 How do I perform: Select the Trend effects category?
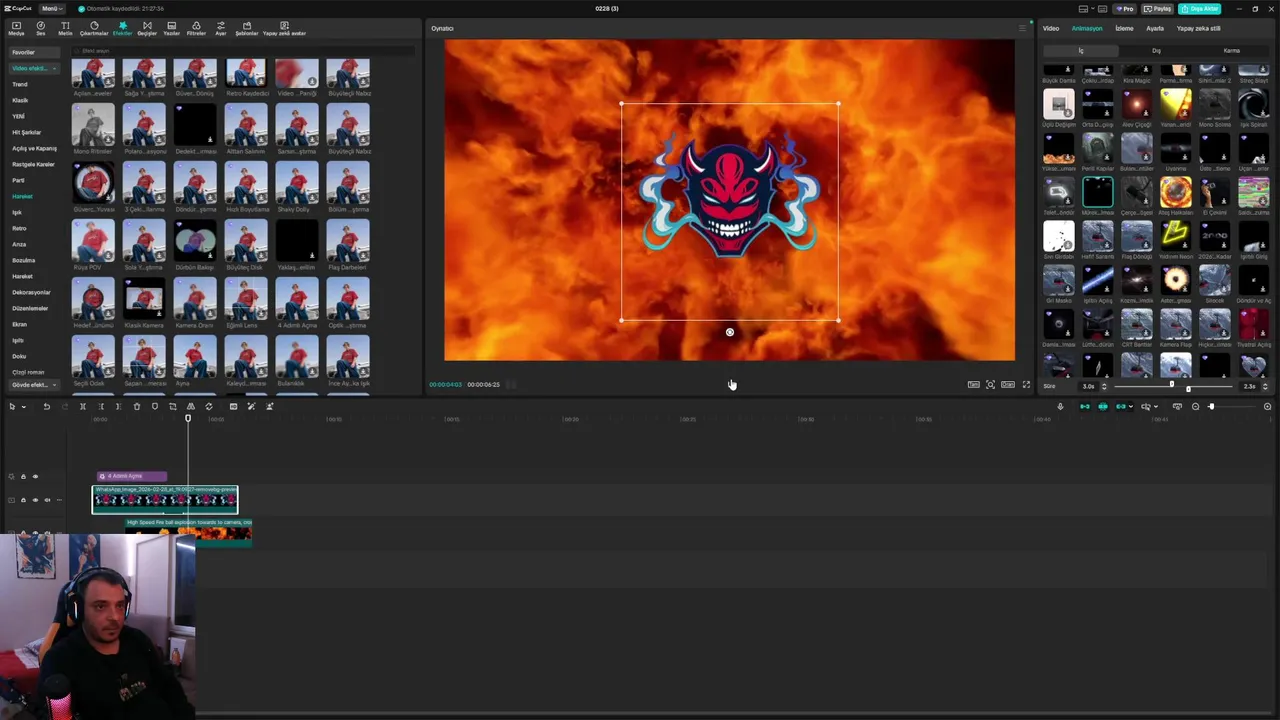[x=19, y=84]
